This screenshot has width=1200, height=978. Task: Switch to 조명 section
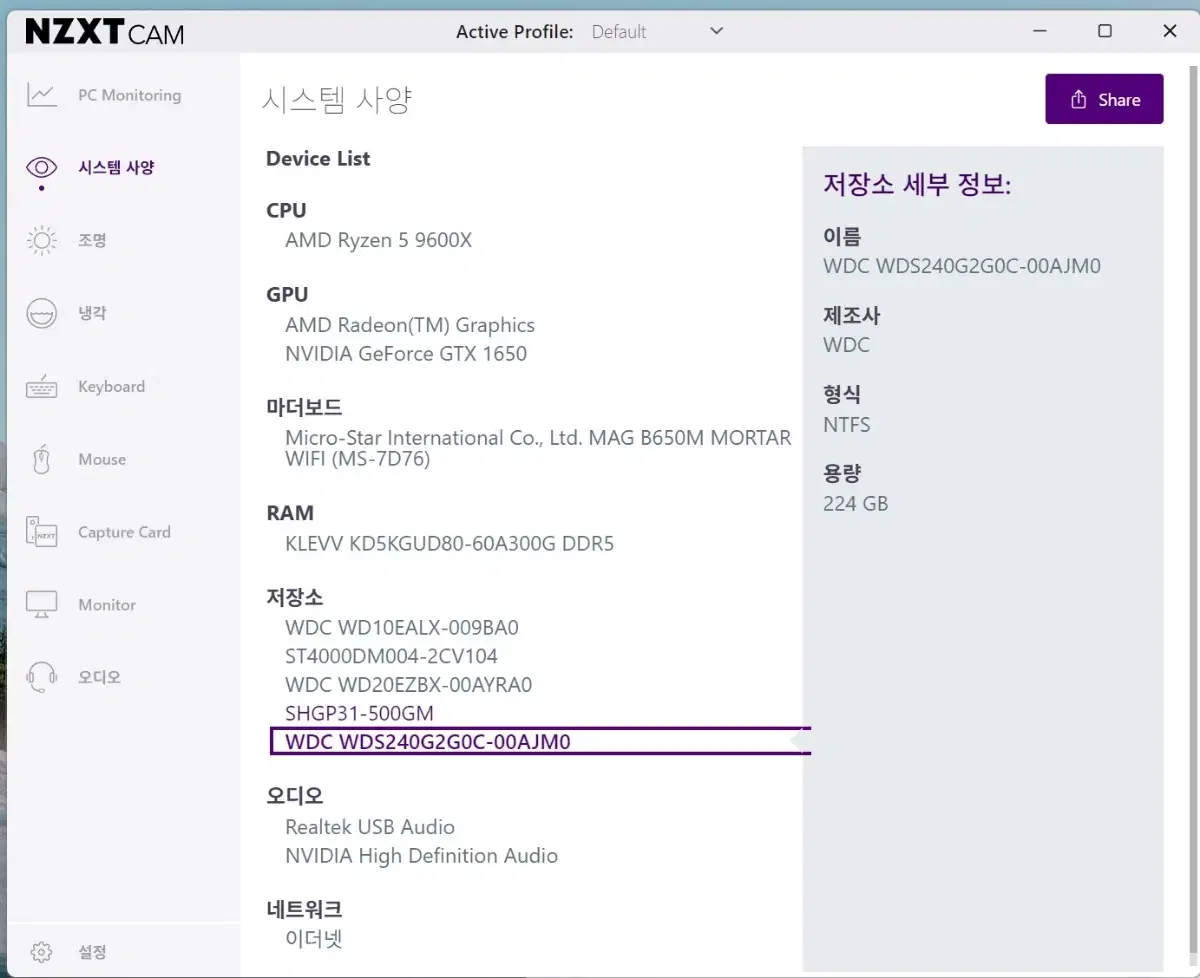pyautogui.click(x=92, y=240)
